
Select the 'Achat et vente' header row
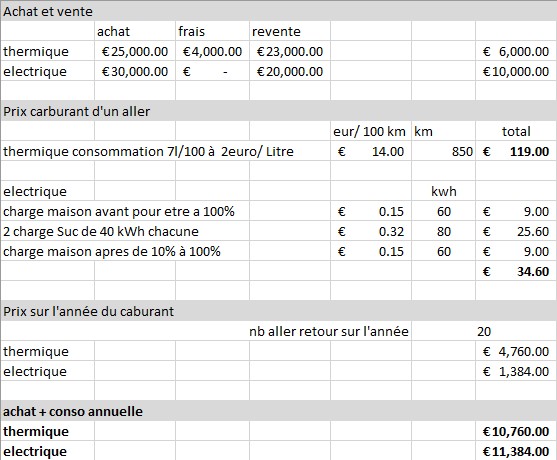pyautogui.click(x=278, y=11)
